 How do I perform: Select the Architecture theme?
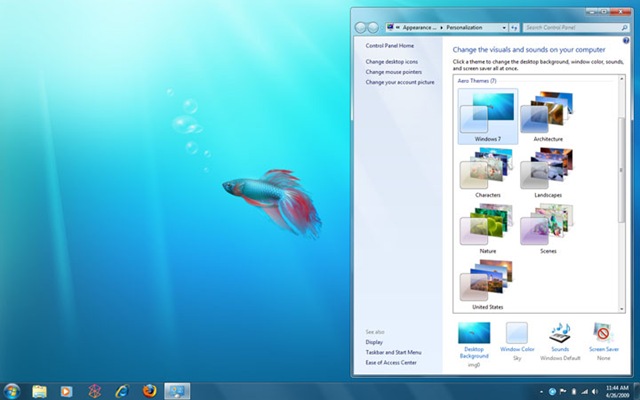[548, 116]
